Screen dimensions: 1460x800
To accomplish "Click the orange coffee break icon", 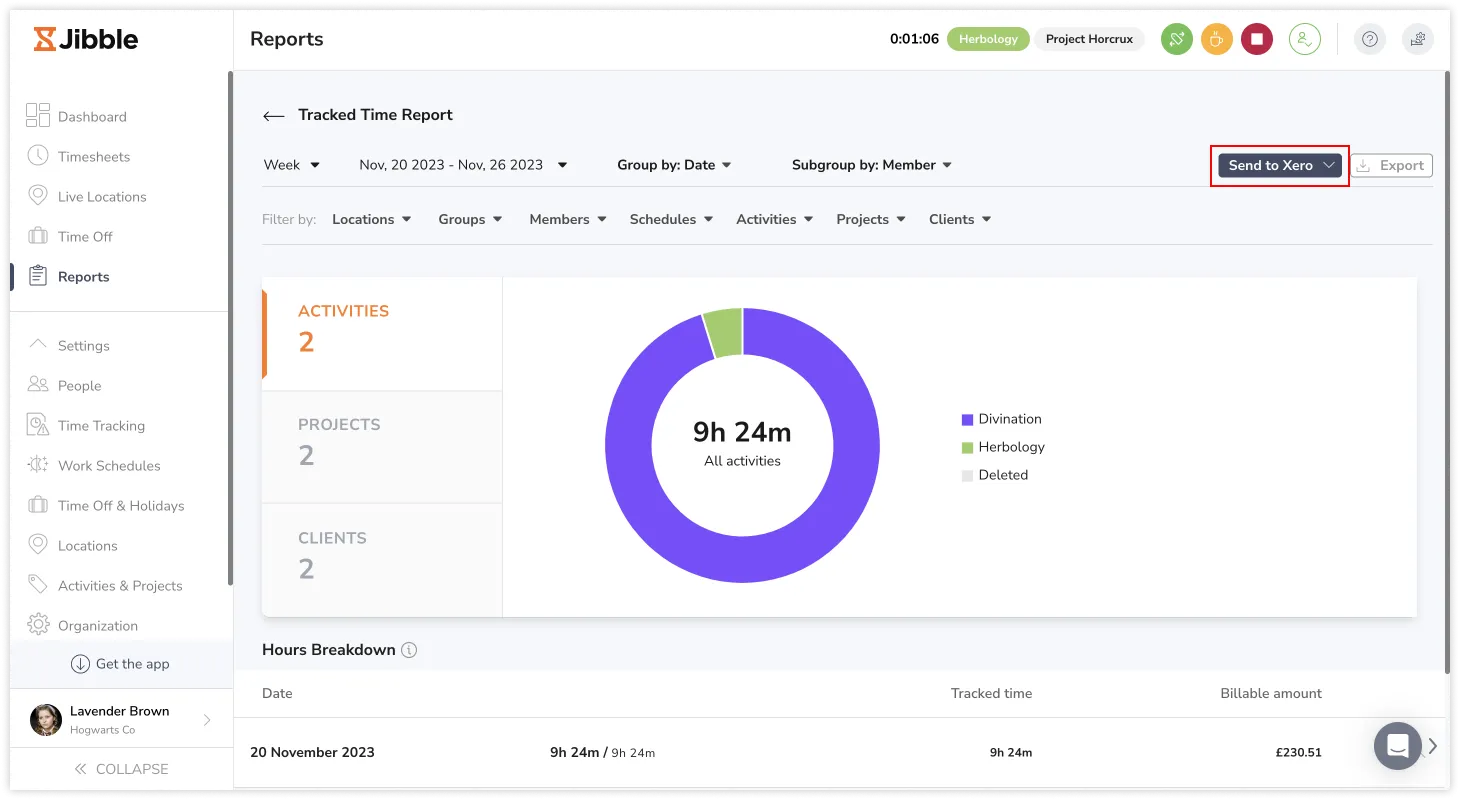I will 1216,39.
